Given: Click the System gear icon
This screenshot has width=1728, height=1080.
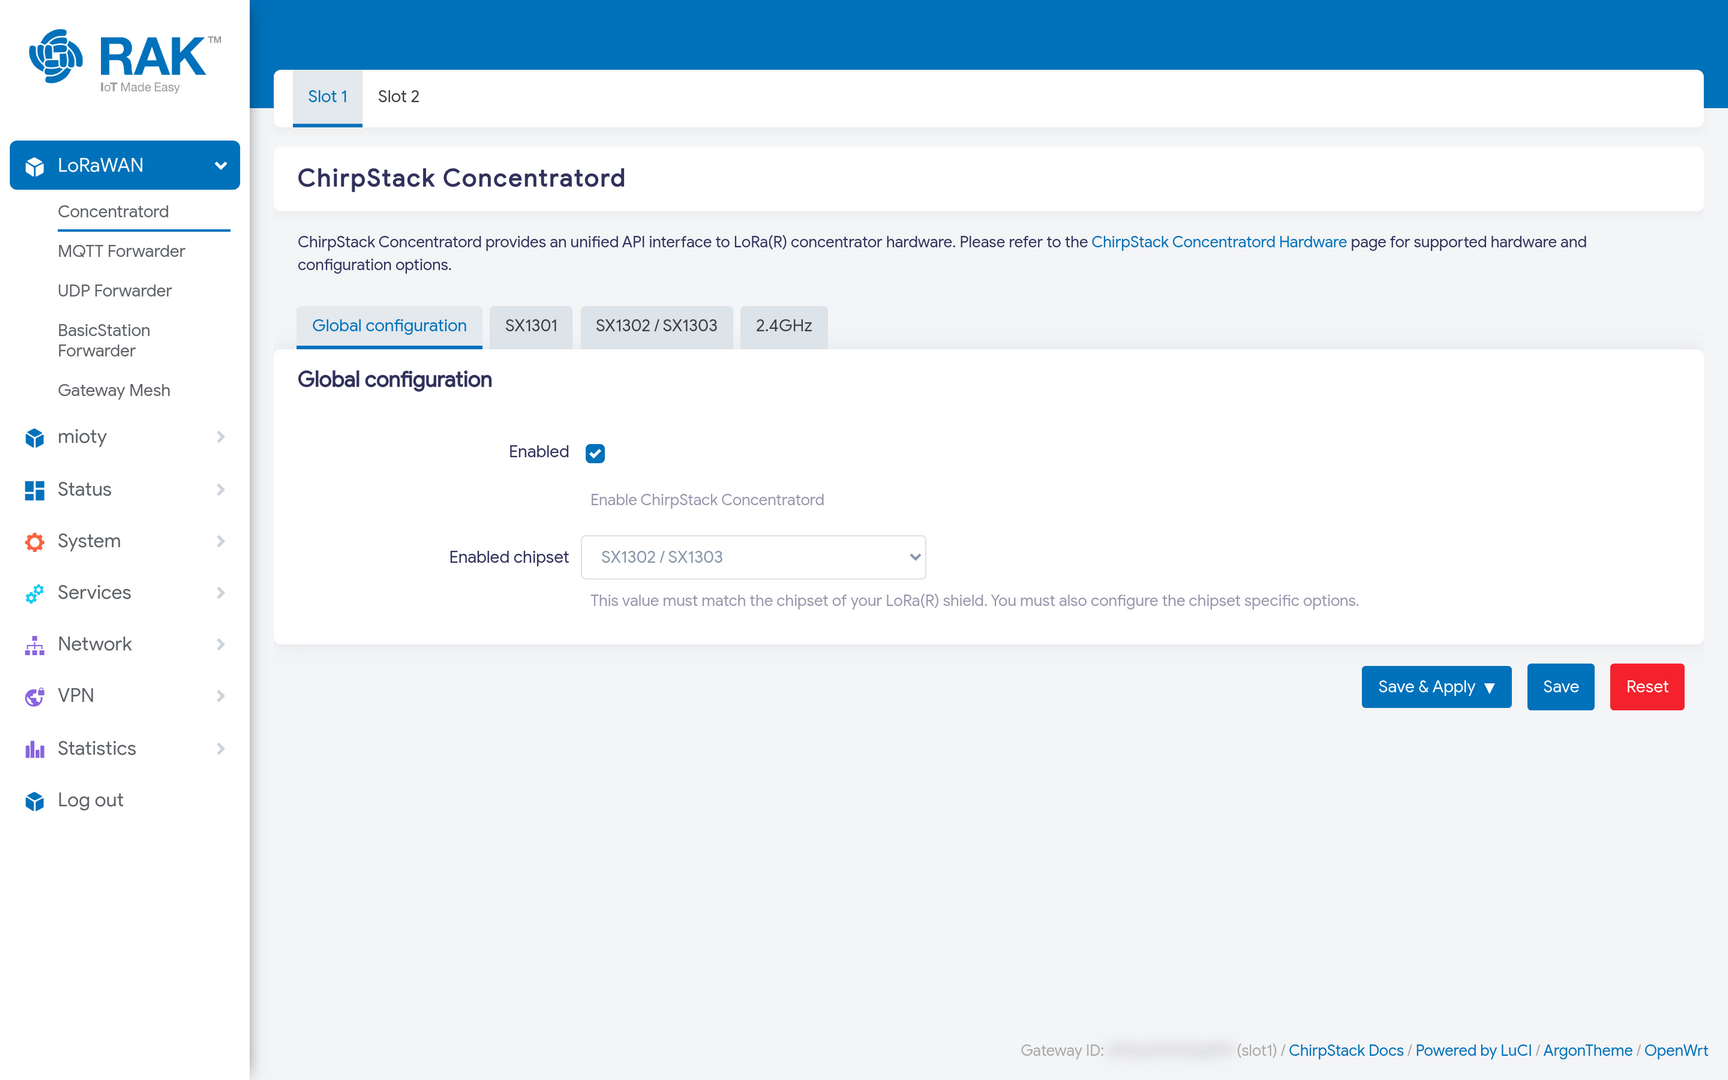Looking at the screenshot, I should 35,542.
